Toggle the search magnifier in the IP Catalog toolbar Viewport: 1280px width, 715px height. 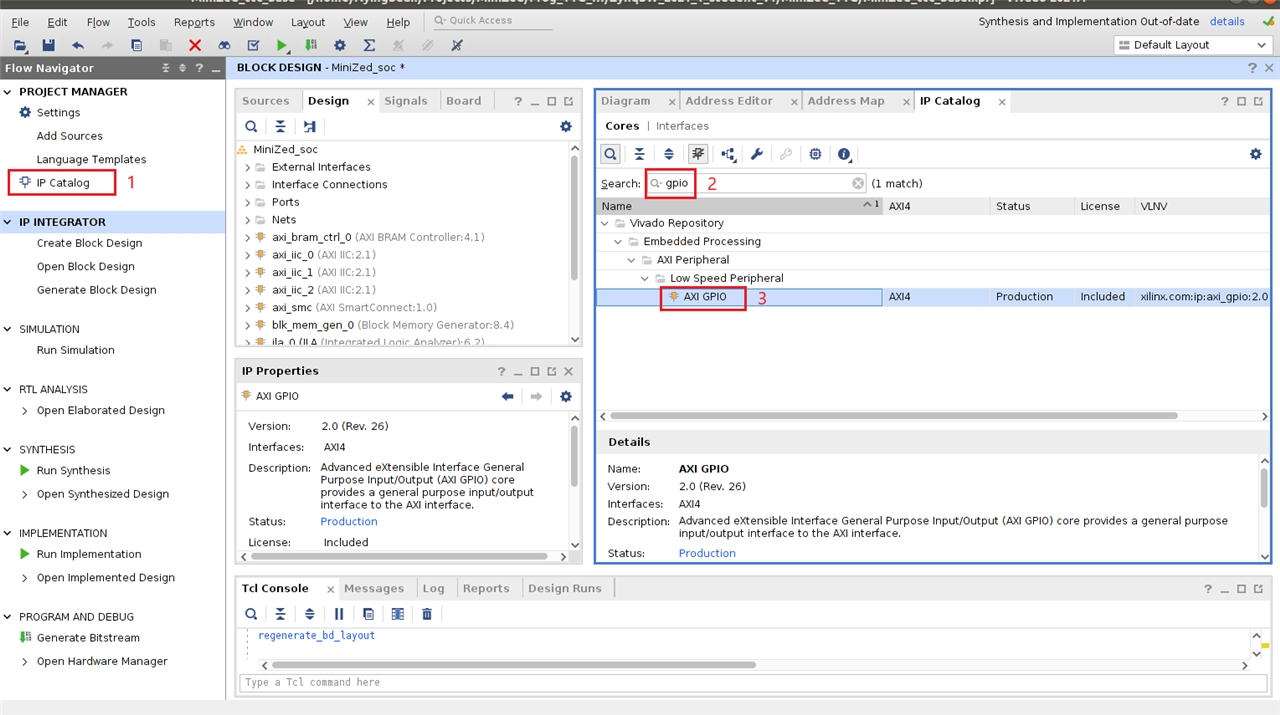point(610,154)
